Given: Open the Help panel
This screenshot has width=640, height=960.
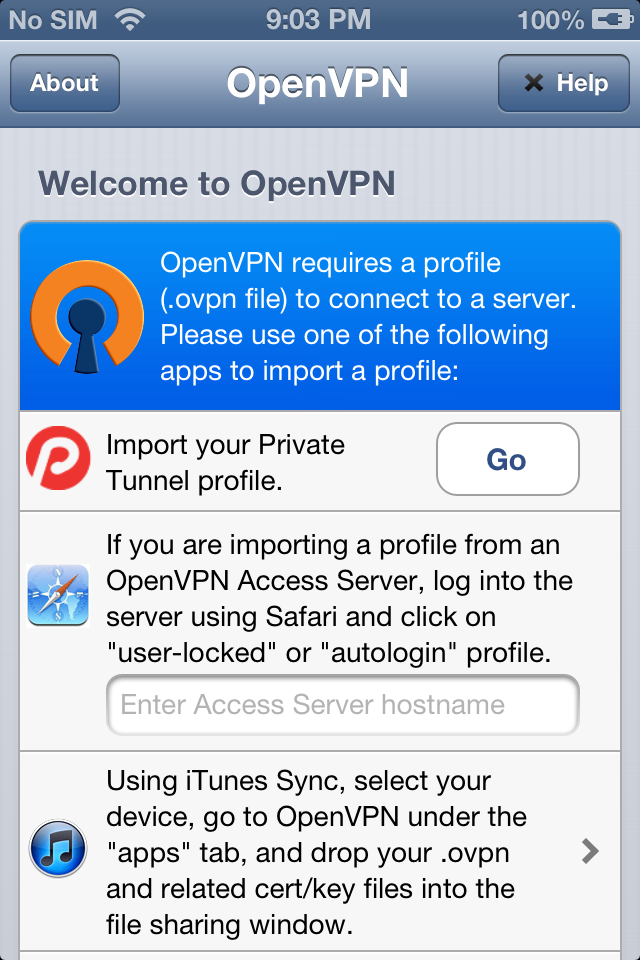Looking at the screenshot, I should (563, 84).
